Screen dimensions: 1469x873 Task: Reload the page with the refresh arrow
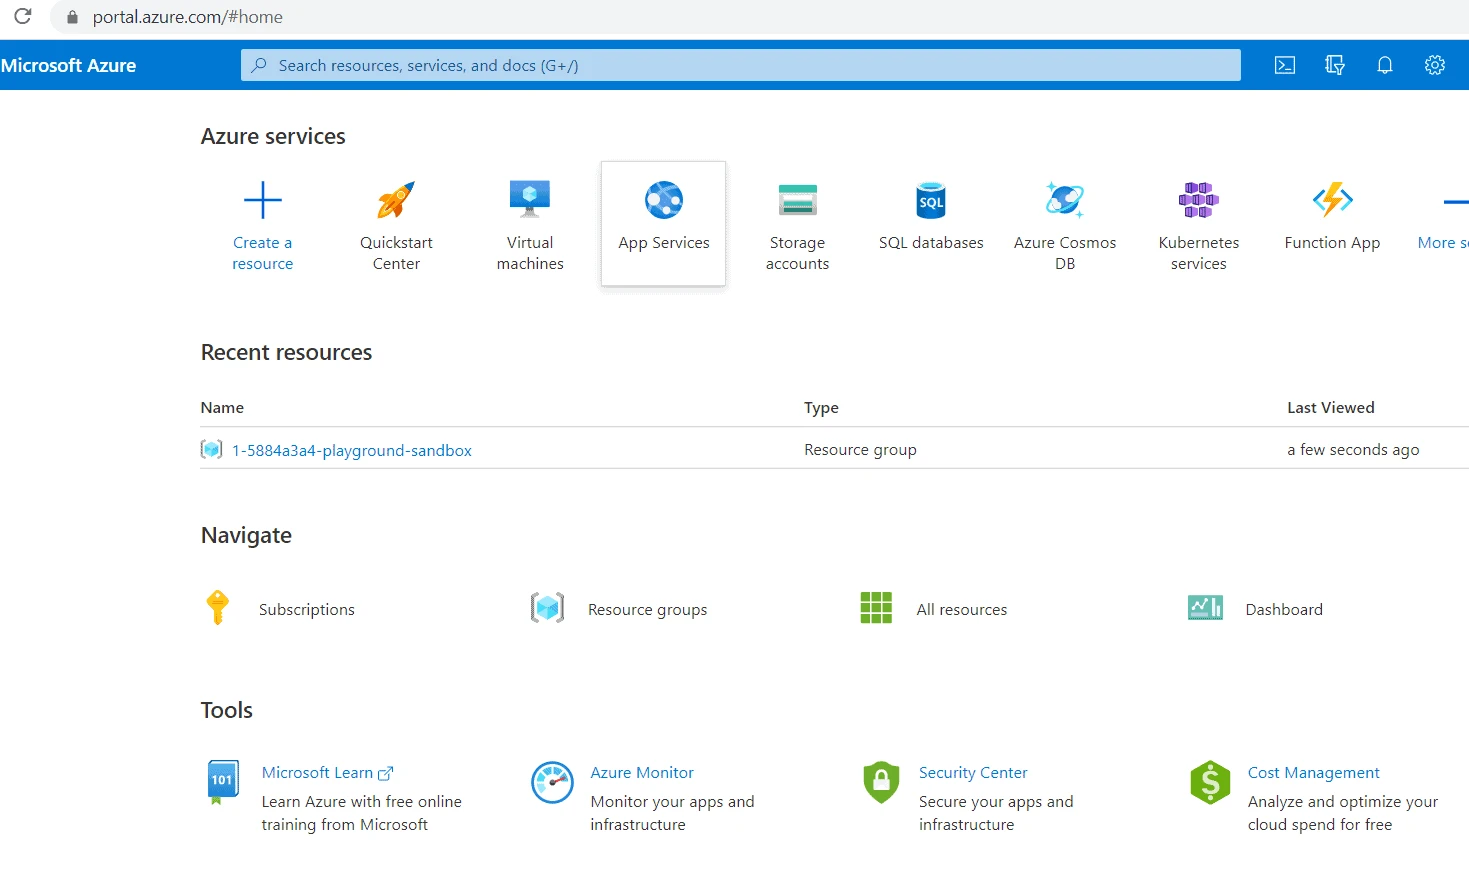[x=20, y=16]
